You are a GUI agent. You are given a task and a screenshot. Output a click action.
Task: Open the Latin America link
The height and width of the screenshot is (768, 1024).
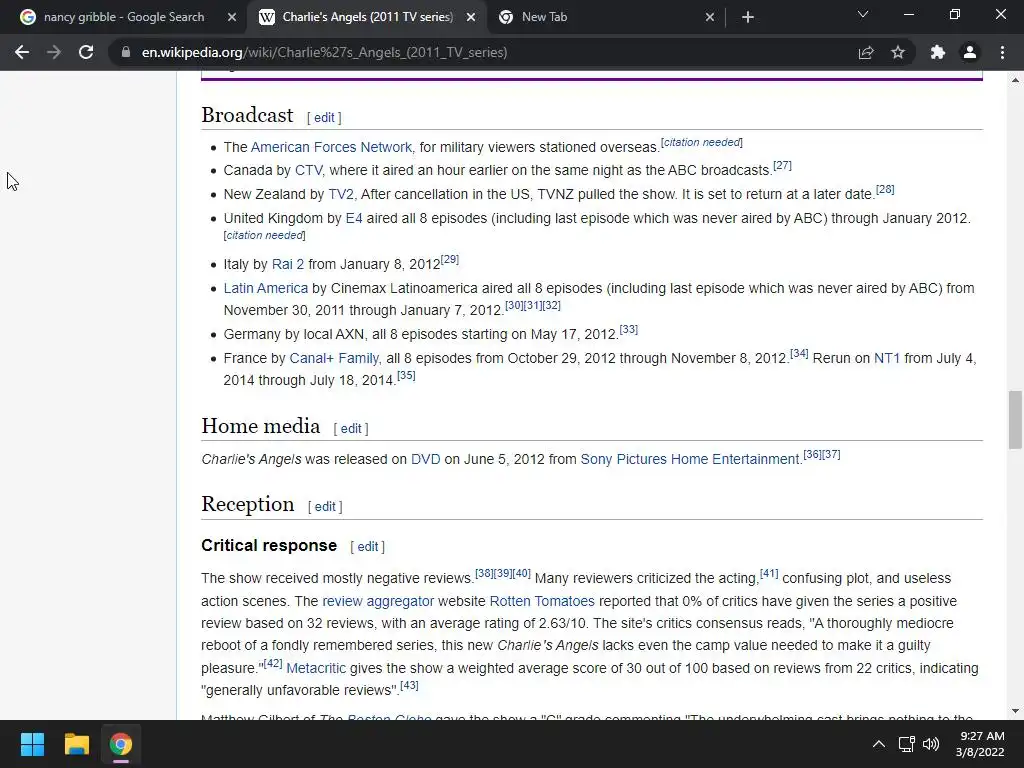266,288
